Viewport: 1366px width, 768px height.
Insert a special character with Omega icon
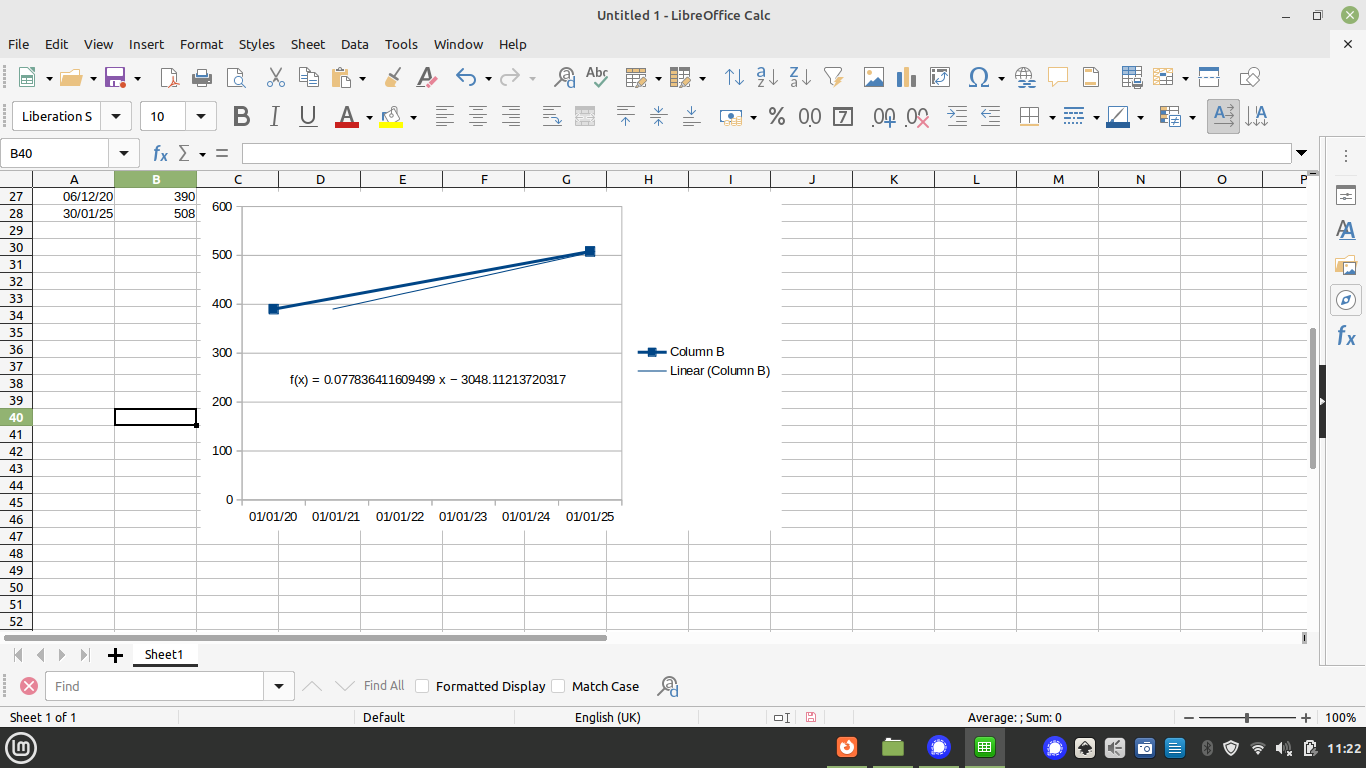(x=979, y=78)
